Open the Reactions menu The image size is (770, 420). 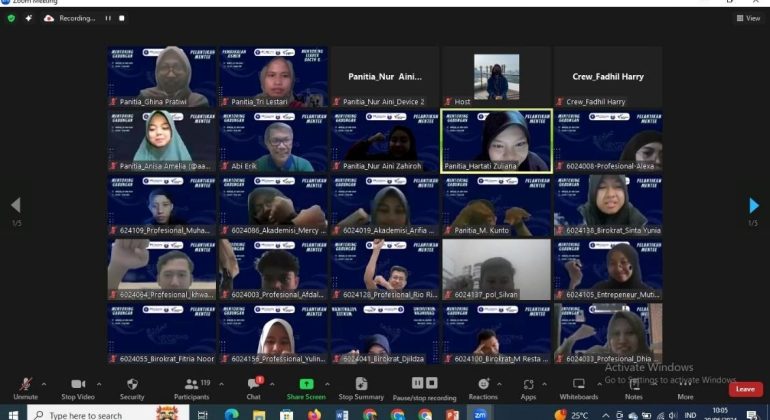483,389
